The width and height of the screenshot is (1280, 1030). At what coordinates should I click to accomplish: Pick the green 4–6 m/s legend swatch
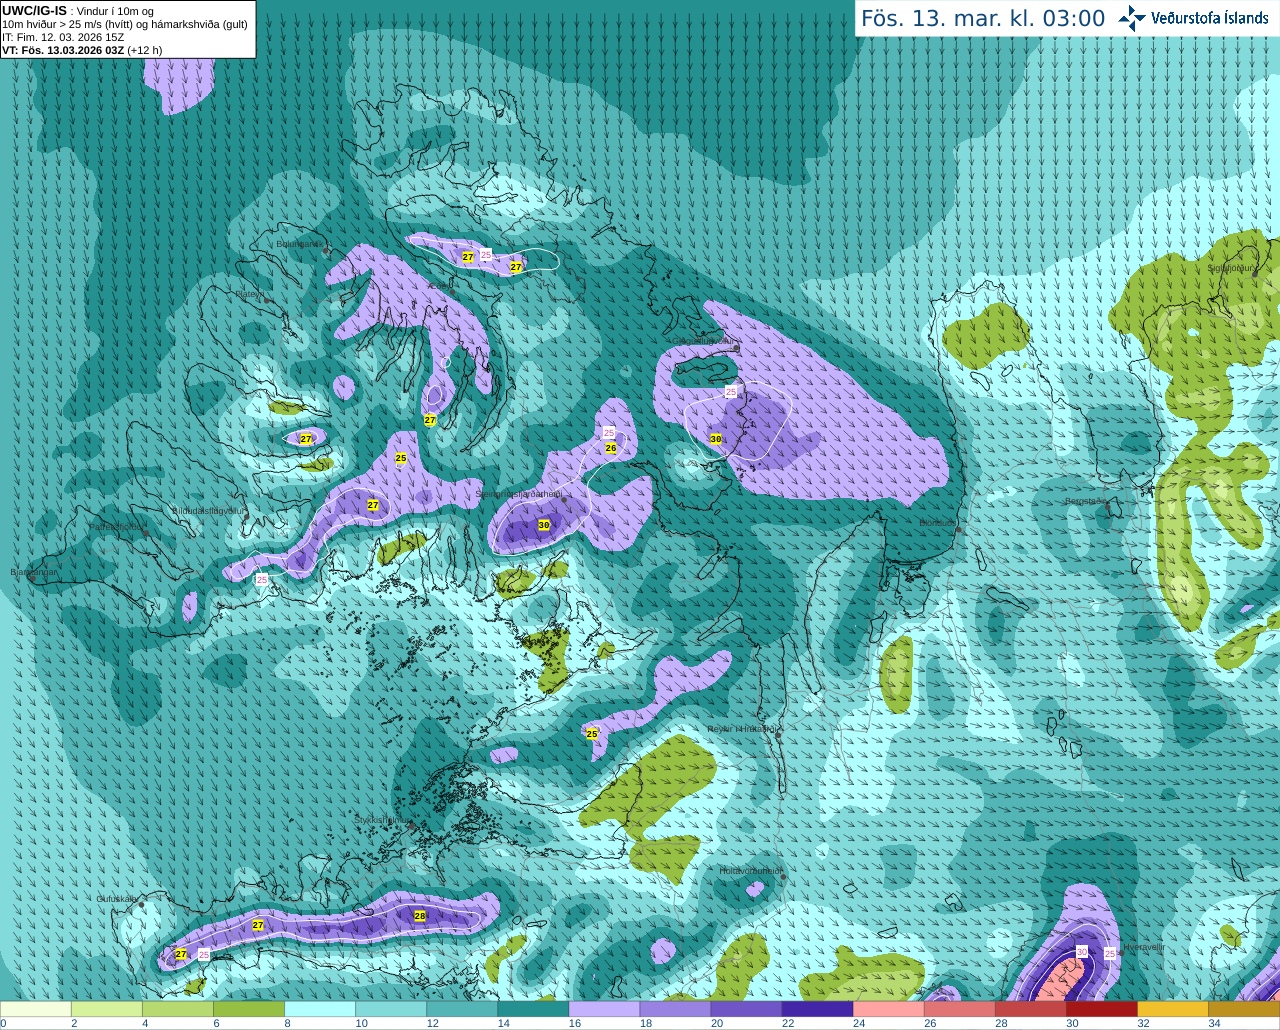(178, 1009)
